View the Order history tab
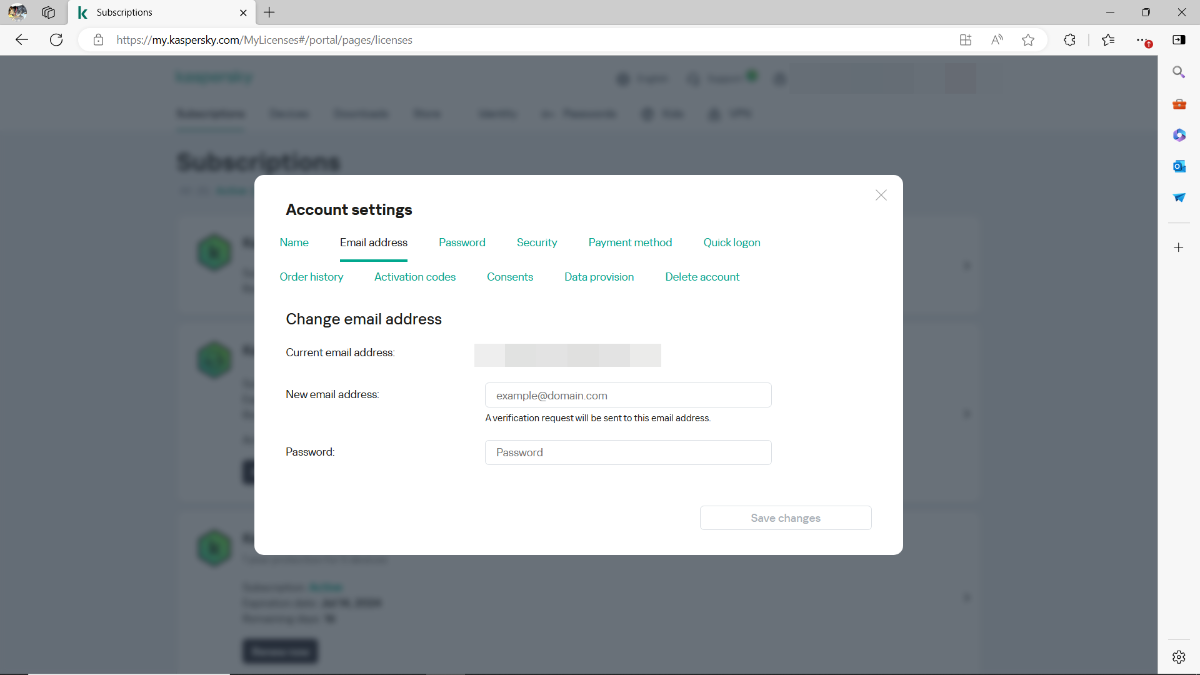The image size is (1200, 675). pyautogui.click(x=312, y=277)
